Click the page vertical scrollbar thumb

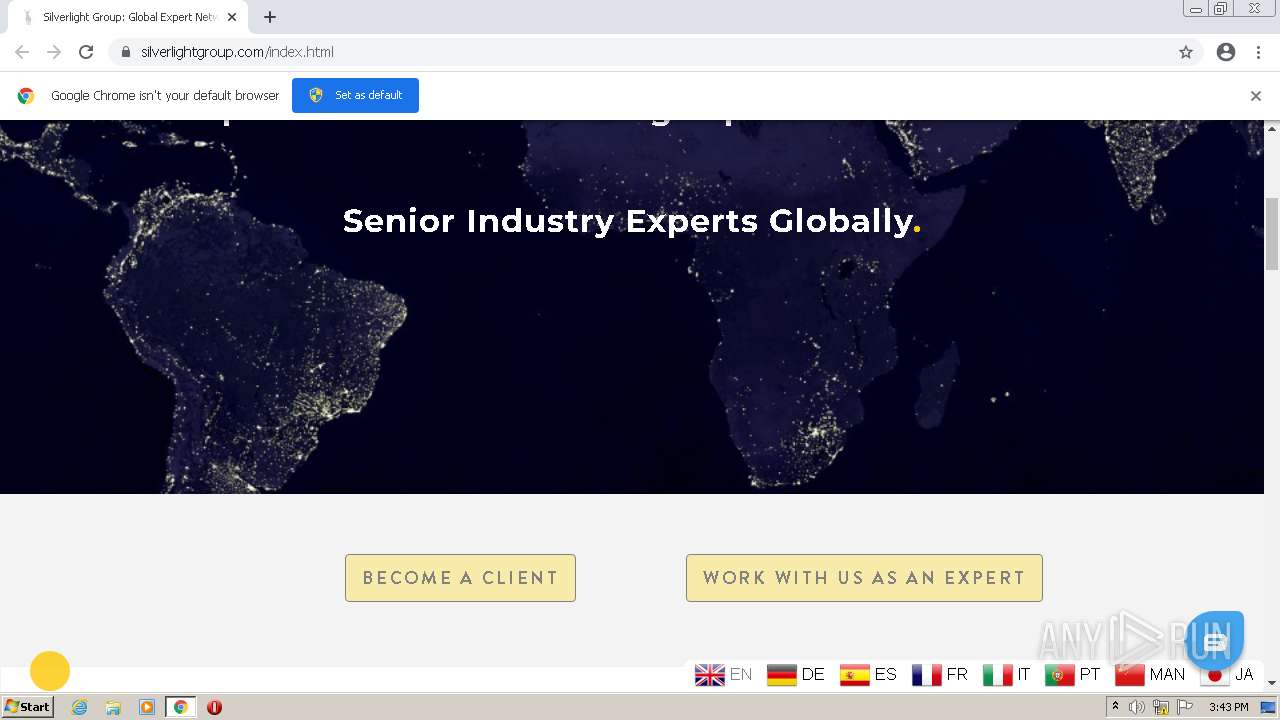click(1272, 234)
